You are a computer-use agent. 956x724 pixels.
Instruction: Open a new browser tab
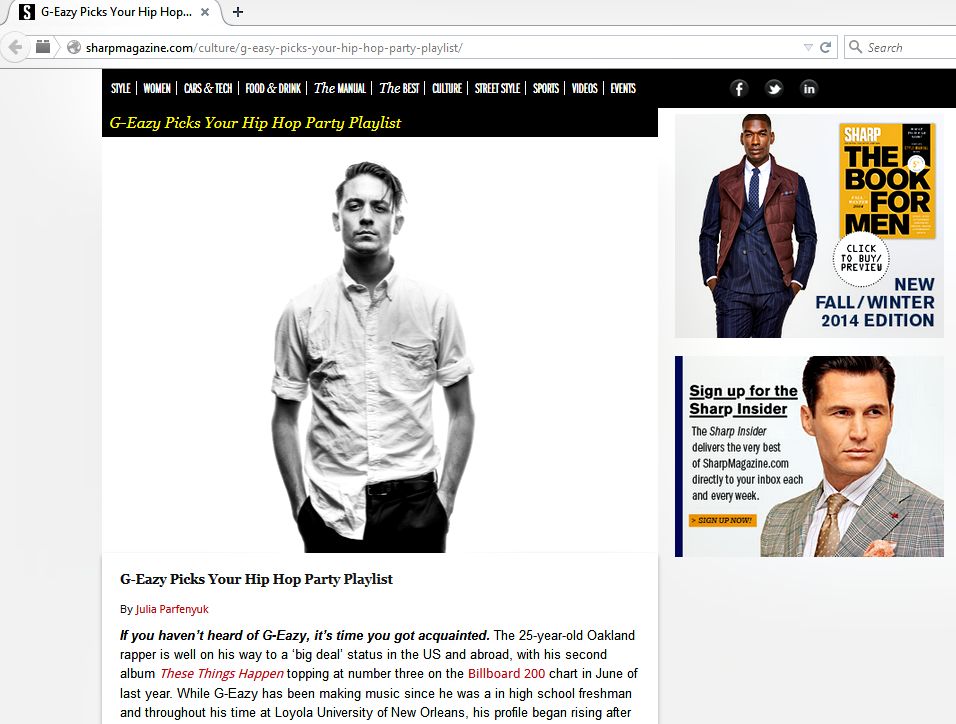[238, 12]
